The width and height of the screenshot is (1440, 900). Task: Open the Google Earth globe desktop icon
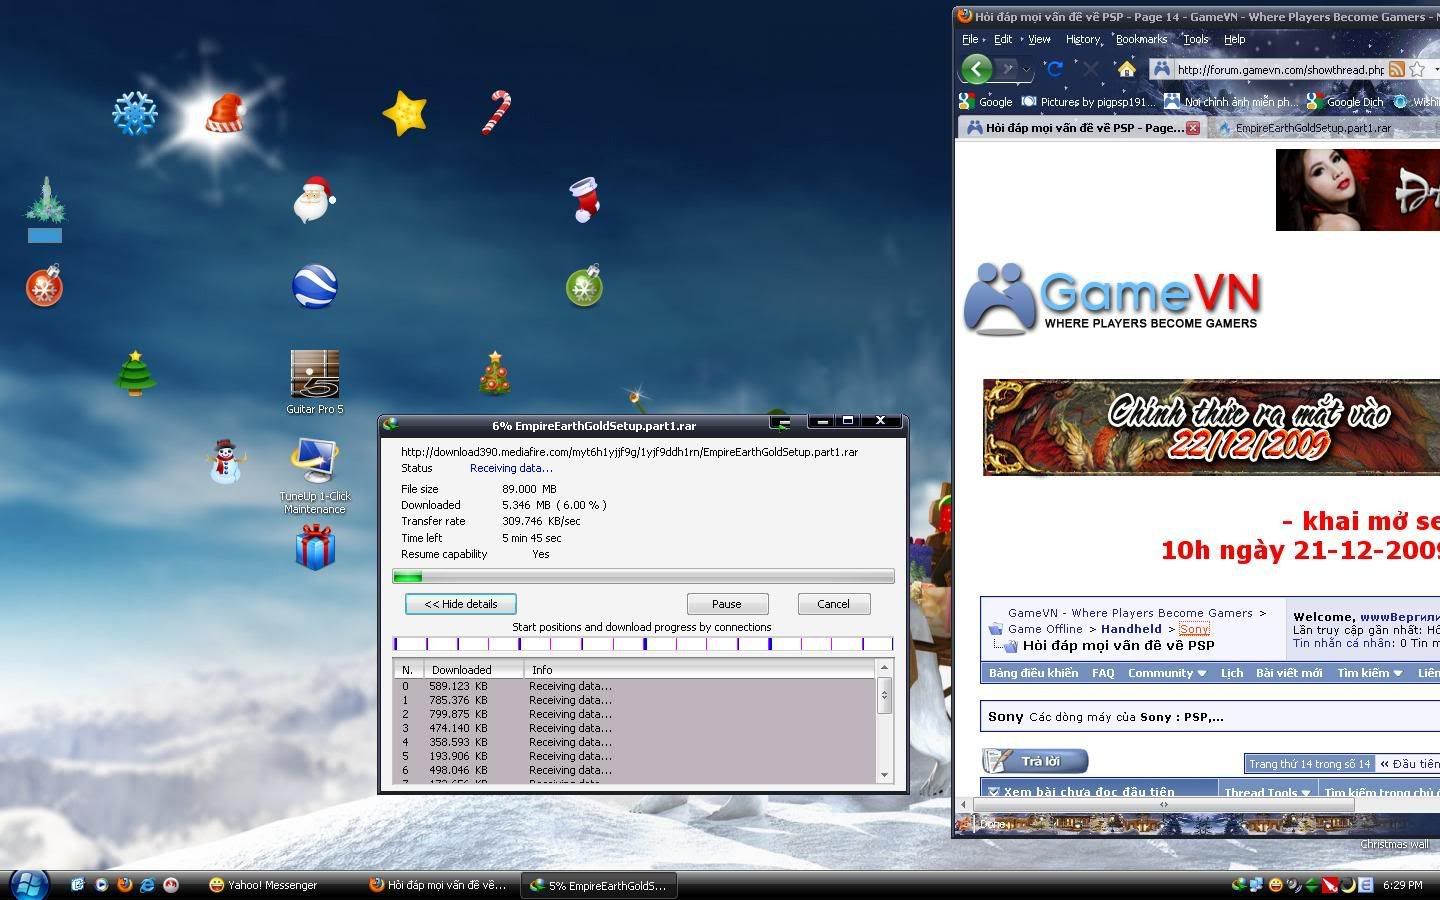(x=315, y=287)
